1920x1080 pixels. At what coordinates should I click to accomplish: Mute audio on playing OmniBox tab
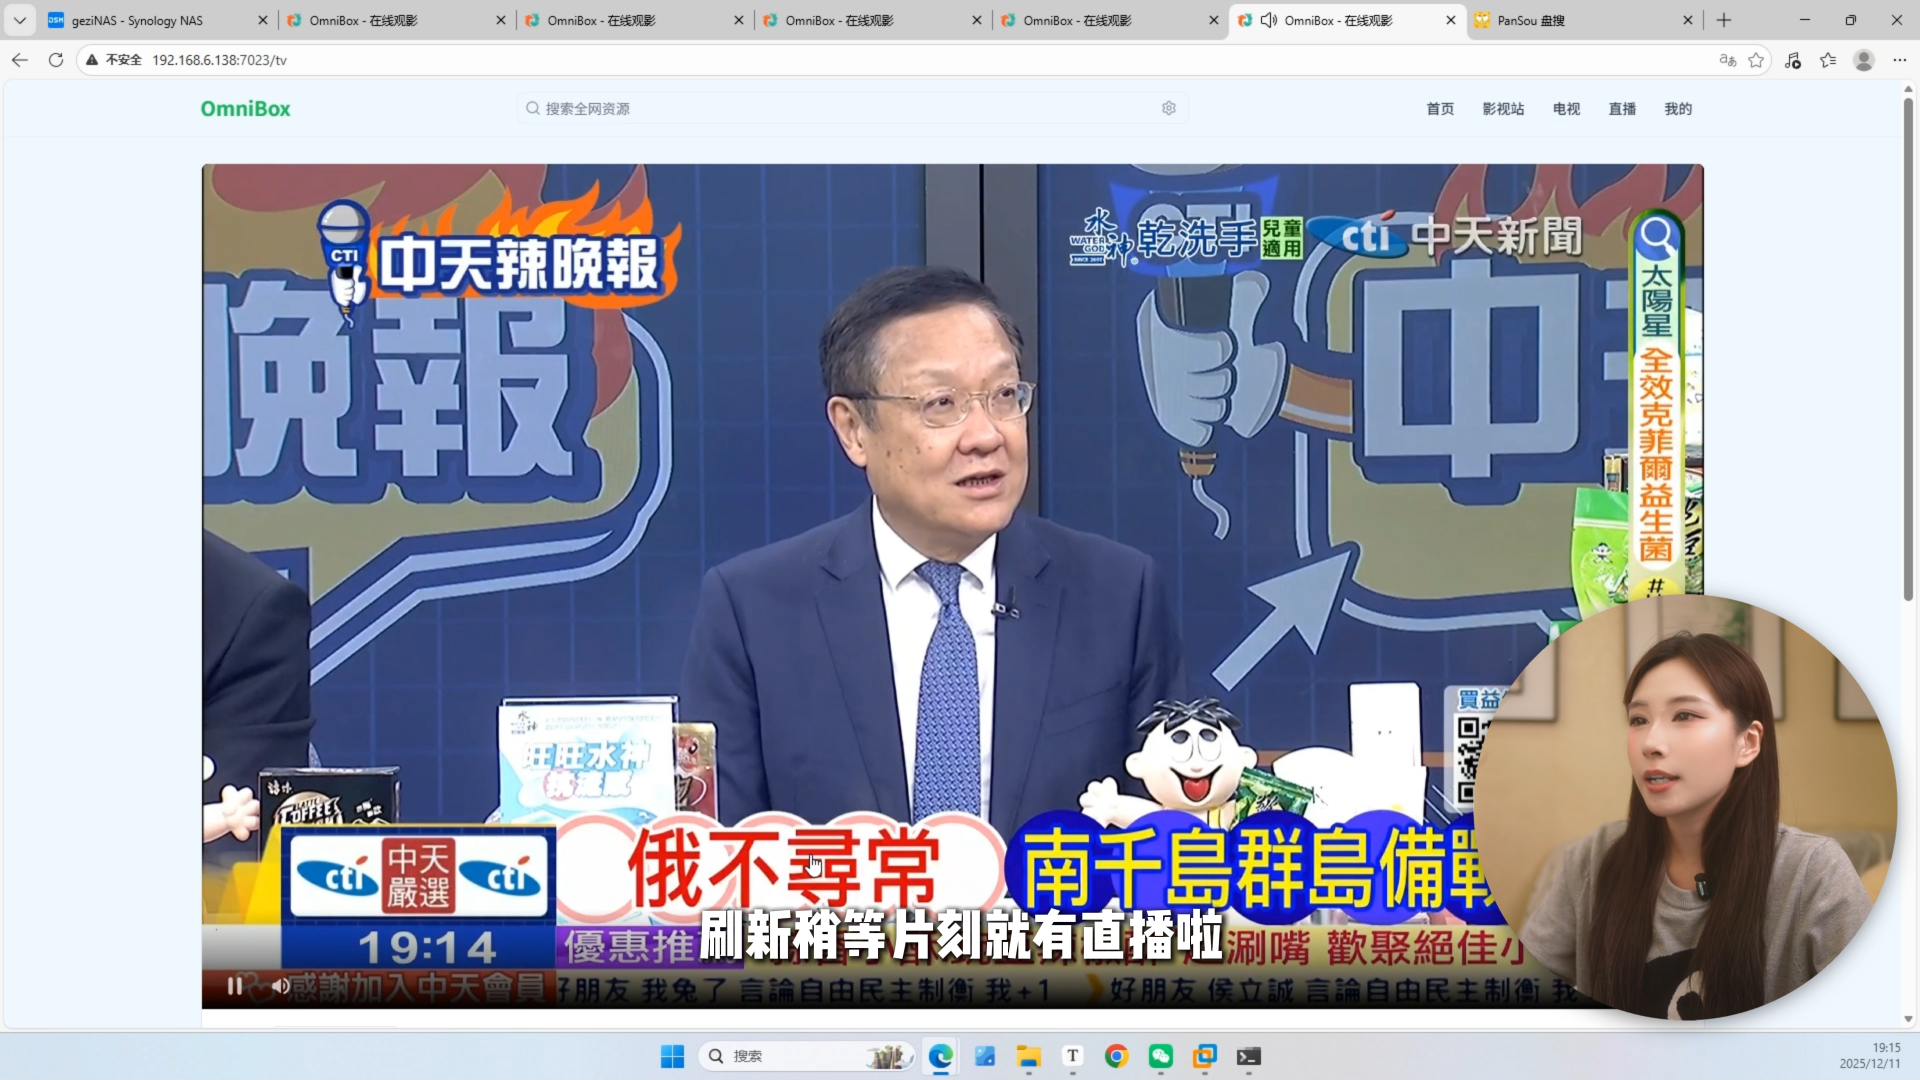(x=1268, y=20)
